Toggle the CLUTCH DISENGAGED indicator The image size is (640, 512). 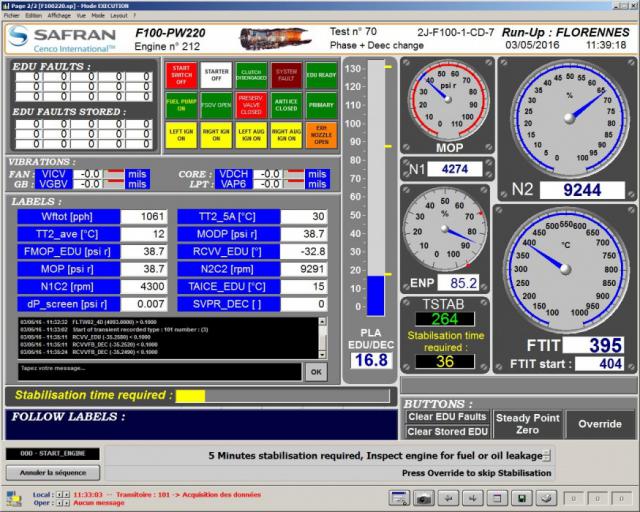pyautogui.click(x=251, y=75)
